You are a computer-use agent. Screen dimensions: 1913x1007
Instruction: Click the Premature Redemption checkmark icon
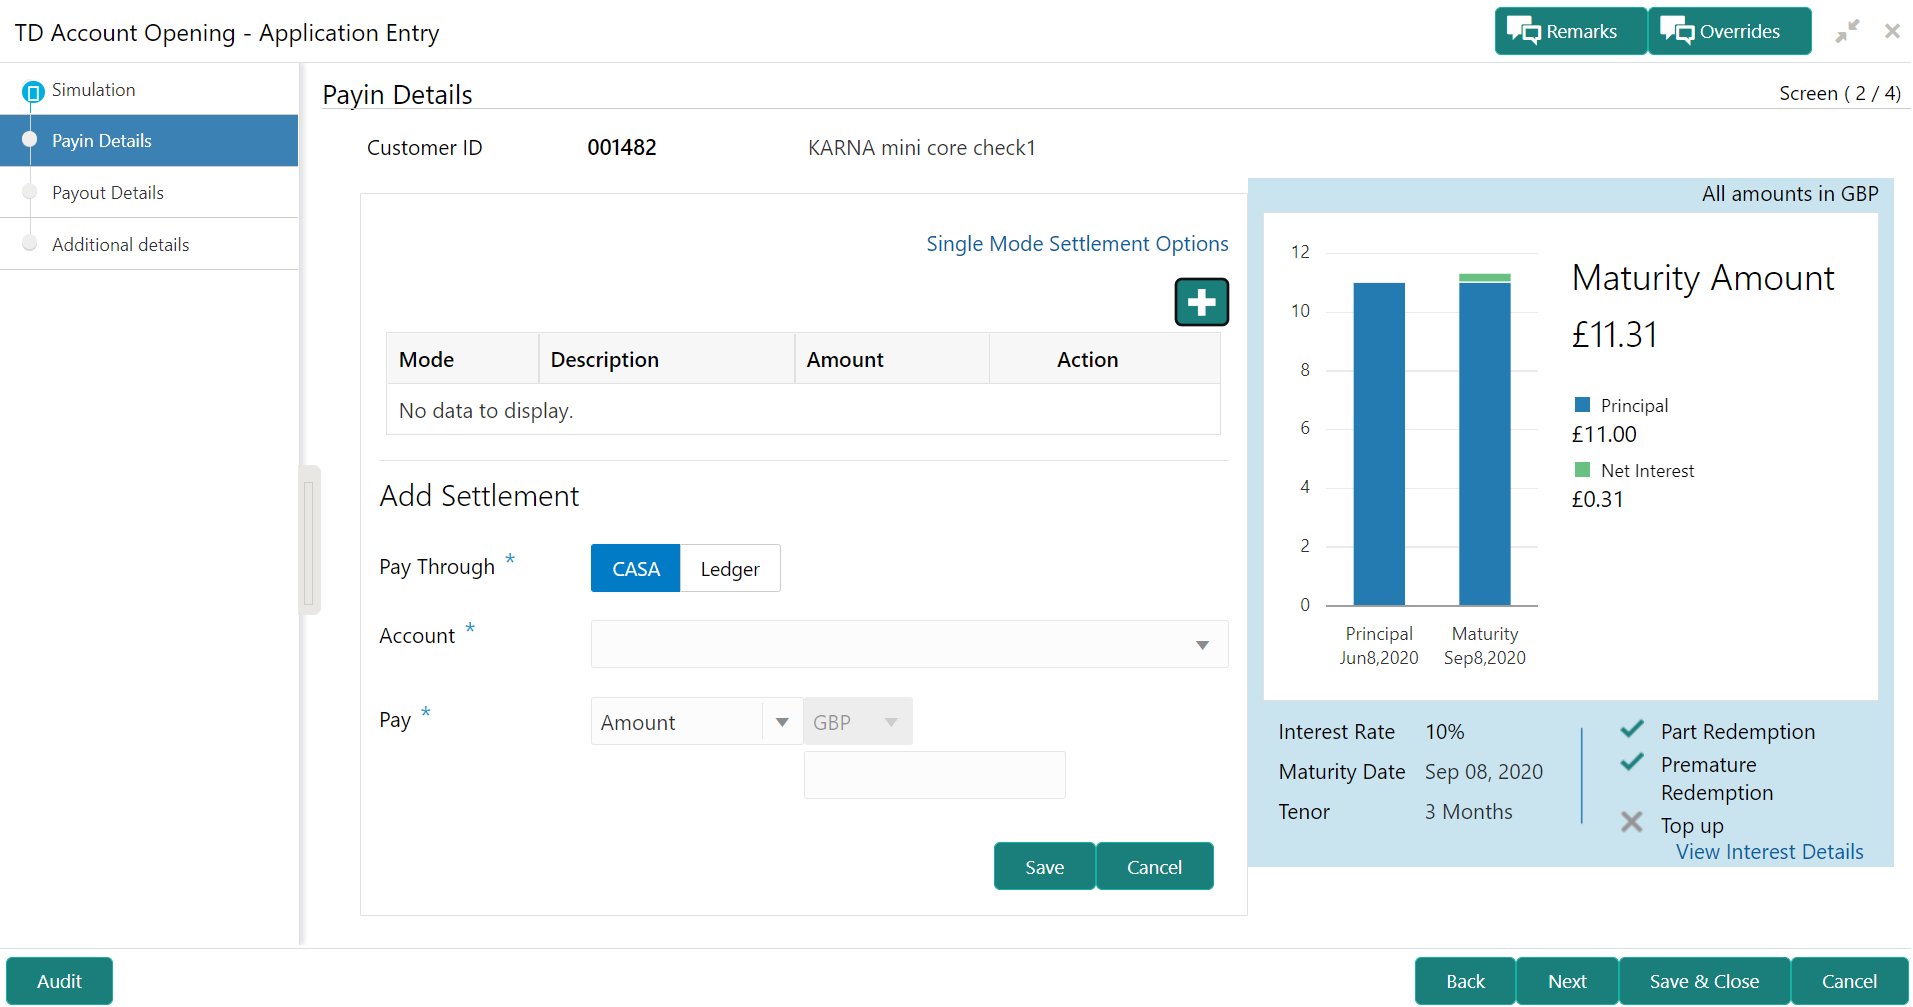[x=1632, y=762]
